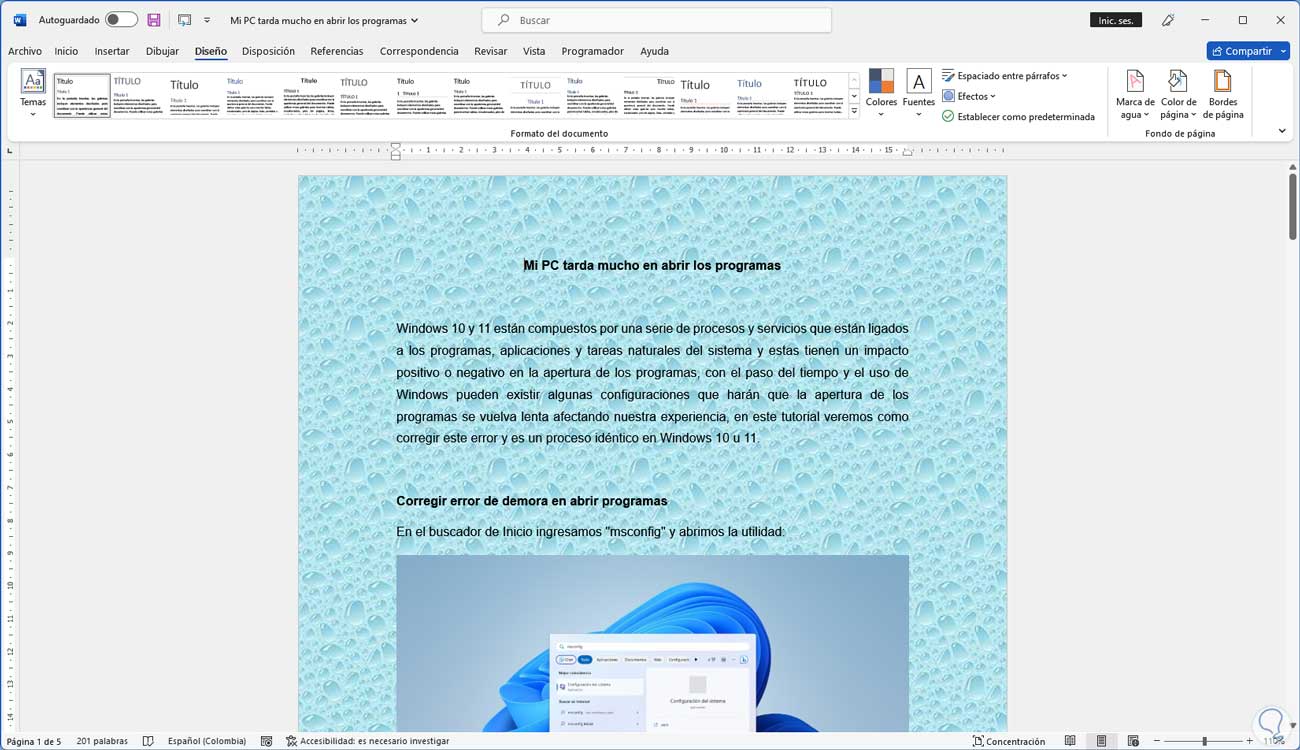Image resolution: width=1300 pixels, height=750 pixels.
Task: Switch to Read Mode view
Action: [x=1070, y=741]
